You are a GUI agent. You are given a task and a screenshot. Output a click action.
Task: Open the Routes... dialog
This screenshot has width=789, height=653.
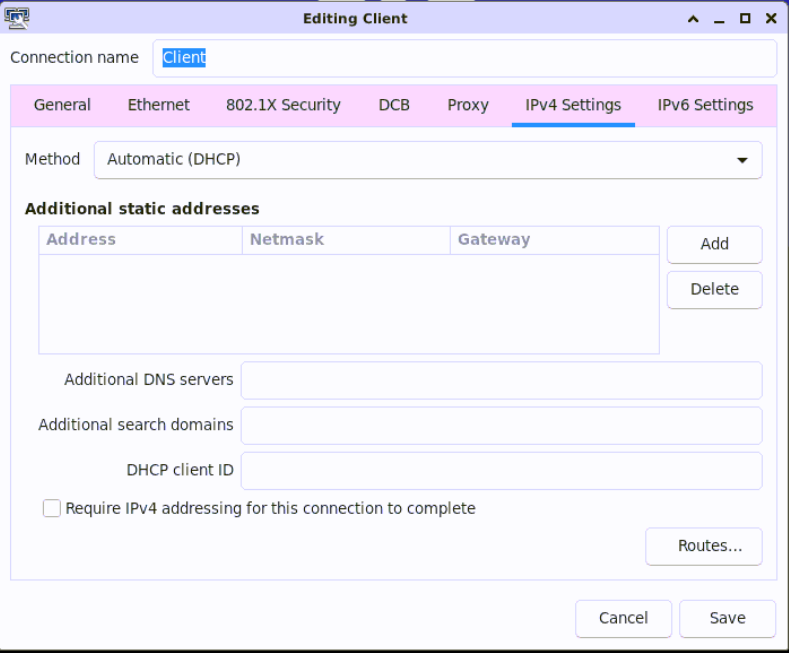click(x=710, y=546)
